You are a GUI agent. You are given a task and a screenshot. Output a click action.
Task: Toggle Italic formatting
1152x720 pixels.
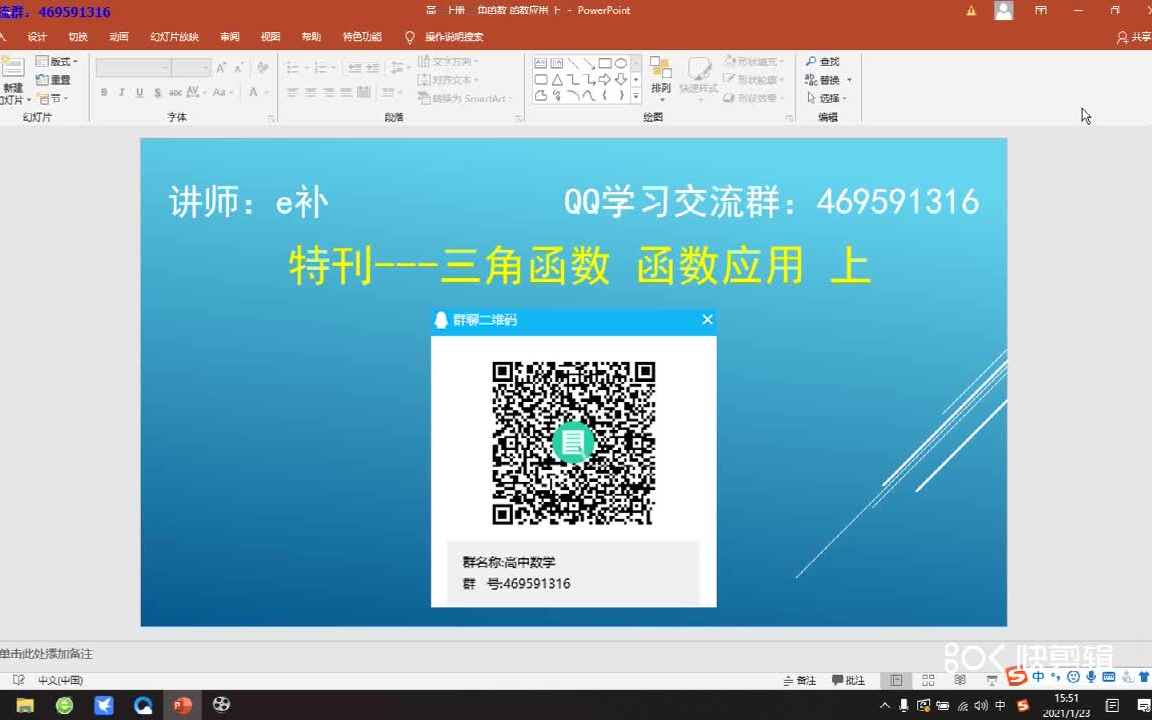point(122,92)
